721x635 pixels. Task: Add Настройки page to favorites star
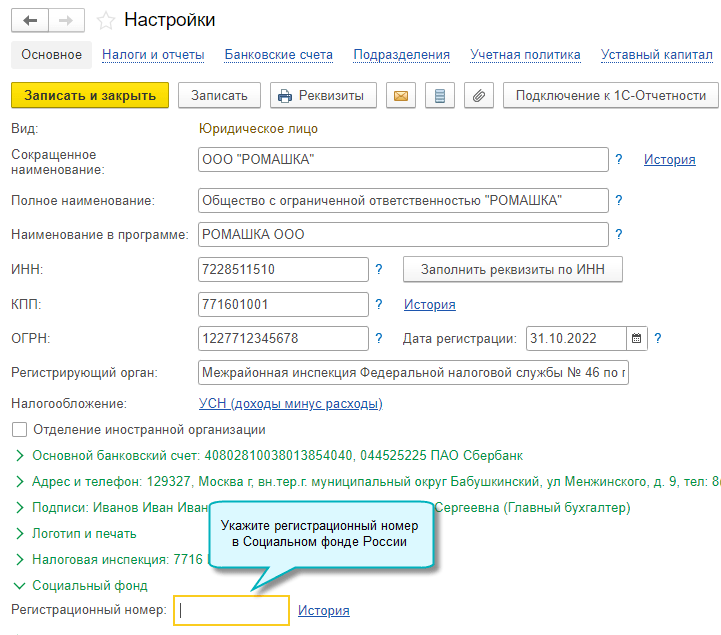[x=105, y=20]
